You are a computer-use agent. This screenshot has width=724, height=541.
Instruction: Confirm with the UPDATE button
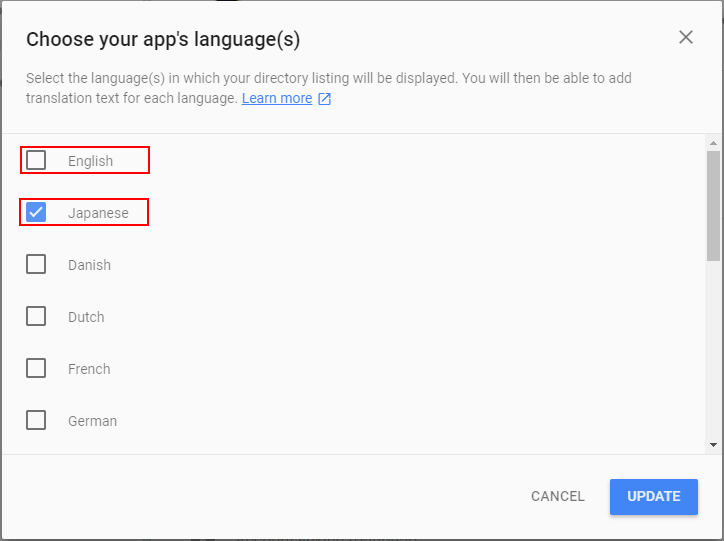tap(653, 497)
